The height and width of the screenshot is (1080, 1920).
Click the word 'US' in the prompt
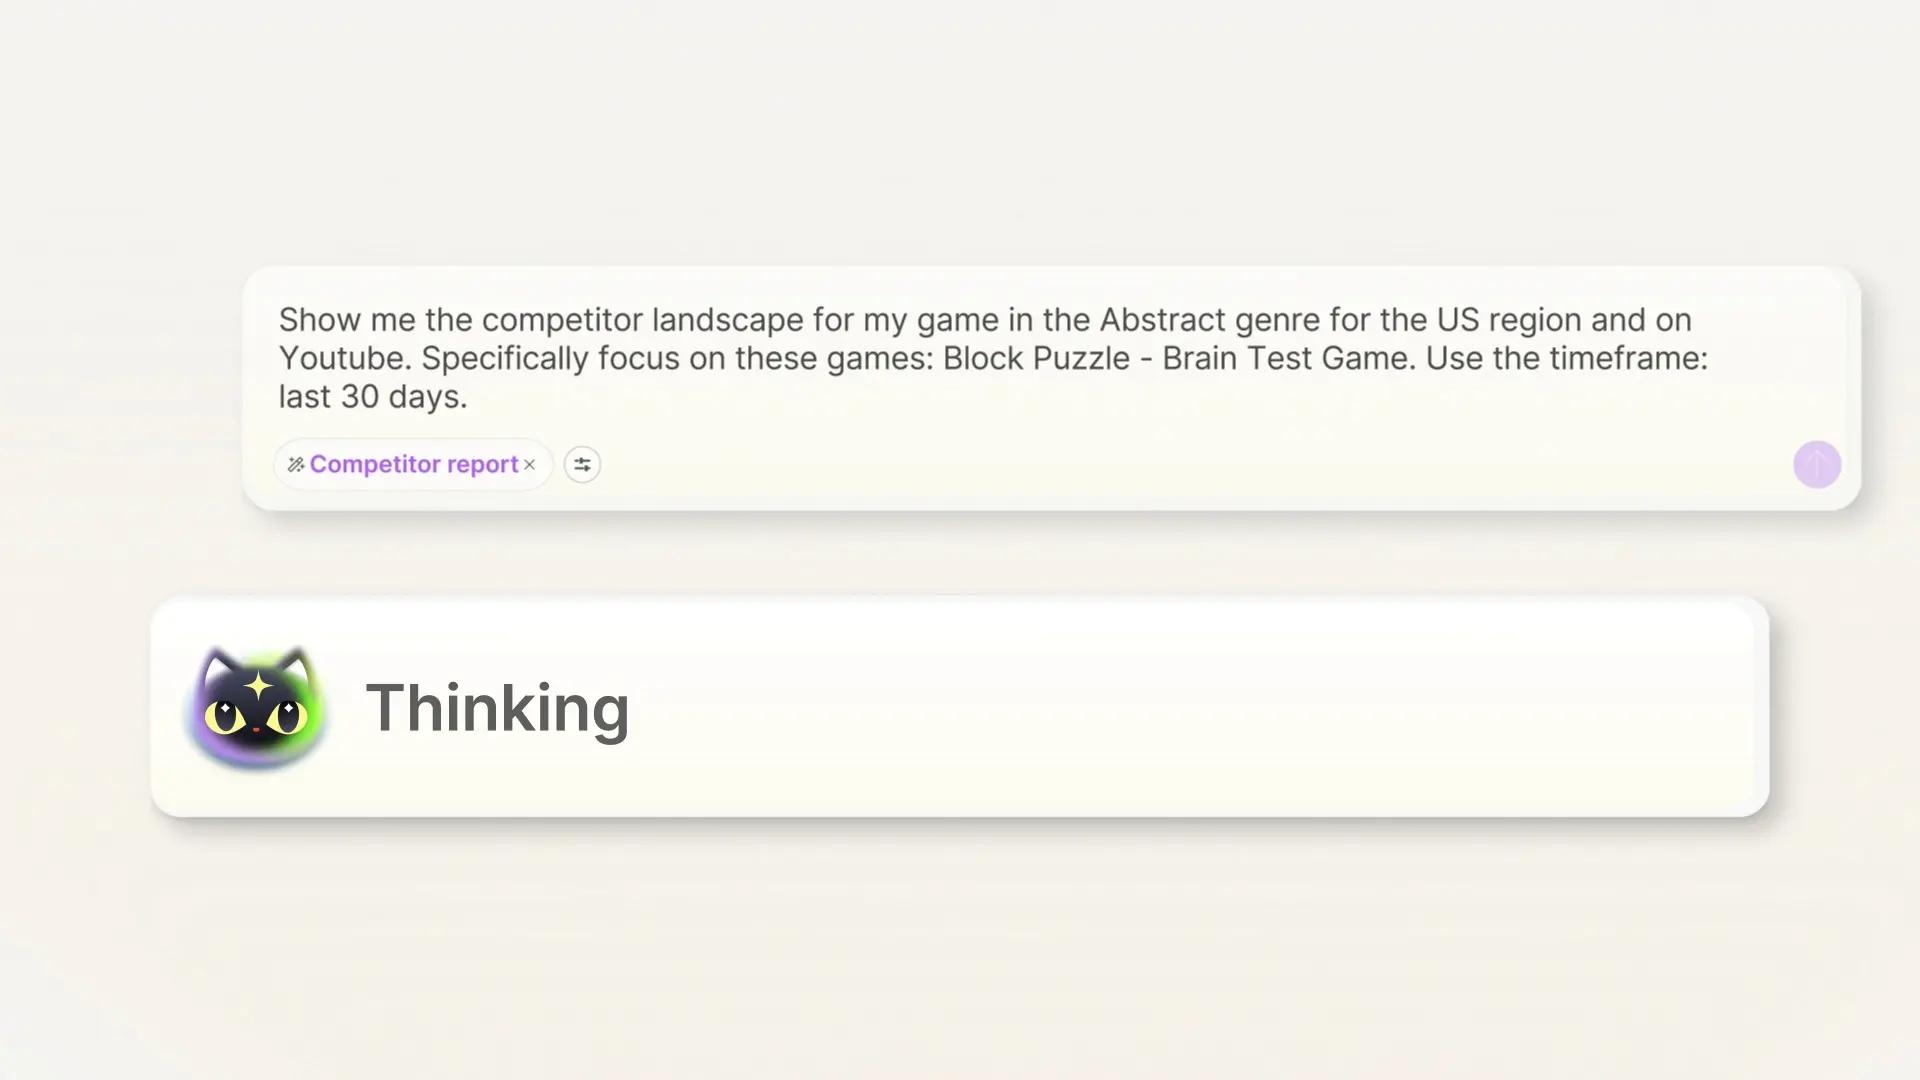(1458, 320)
